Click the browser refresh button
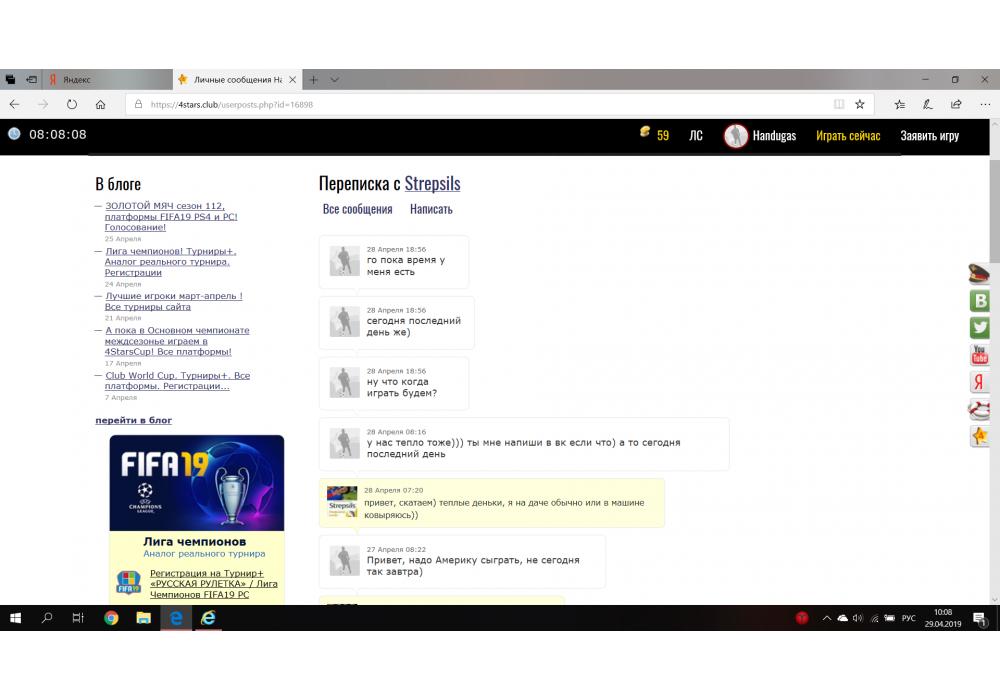Image resolution: width=1000 pixels, height=700 pixels. 72,104
